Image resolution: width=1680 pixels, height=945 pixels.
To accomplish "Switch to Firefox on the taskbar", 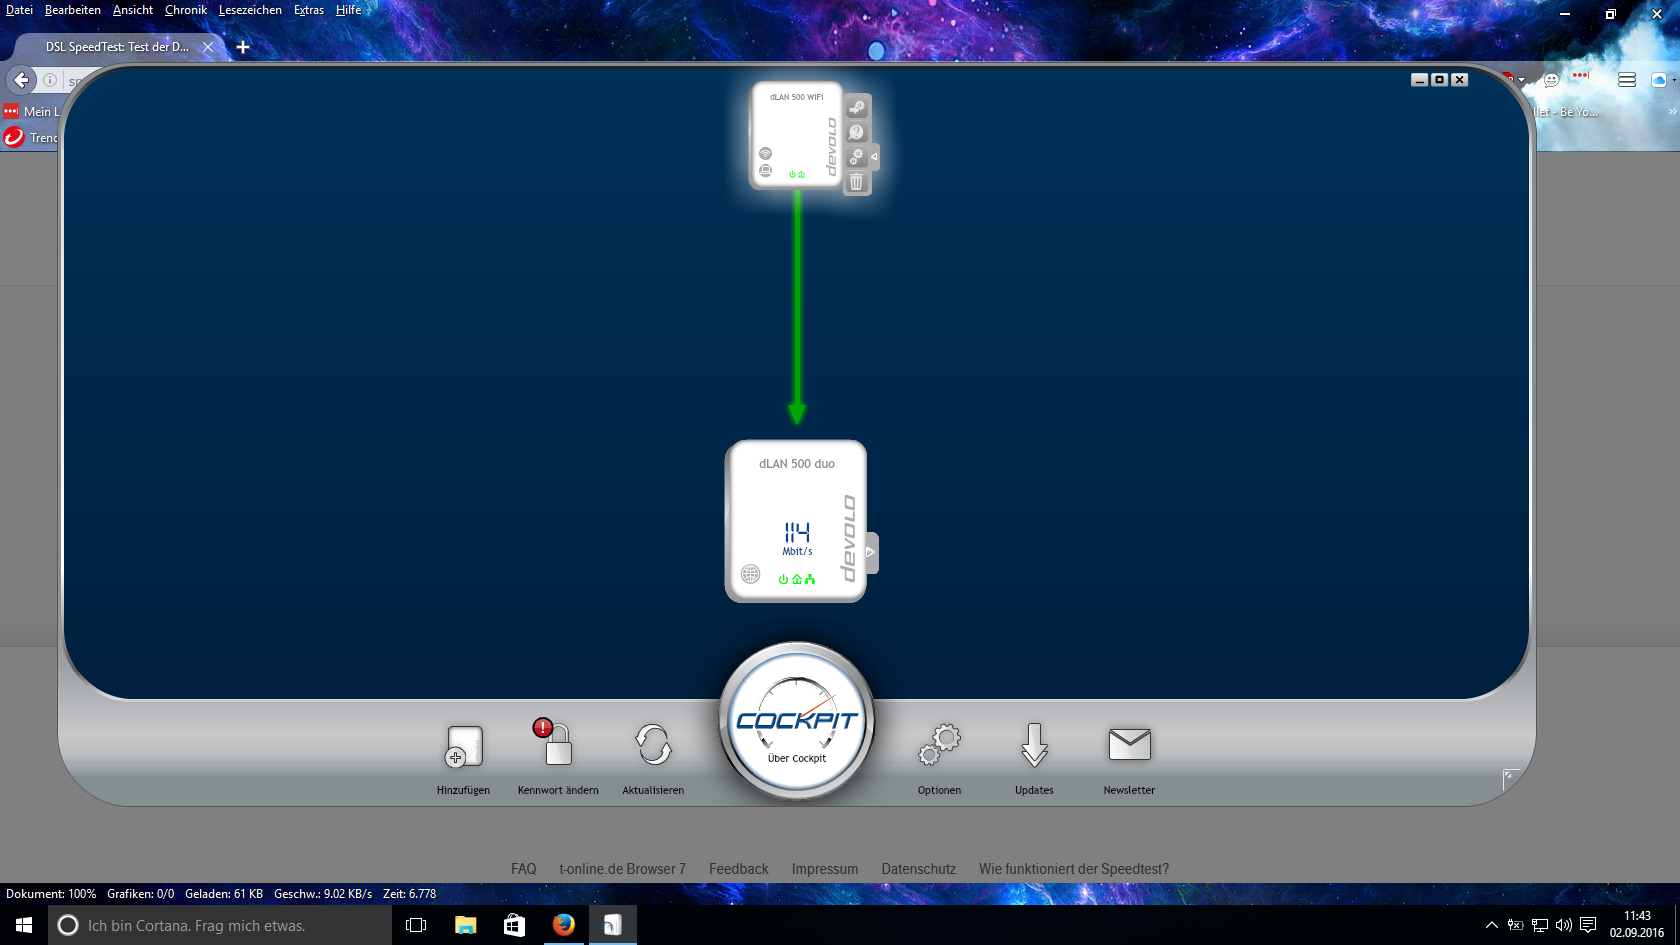I will coord(563,925).
